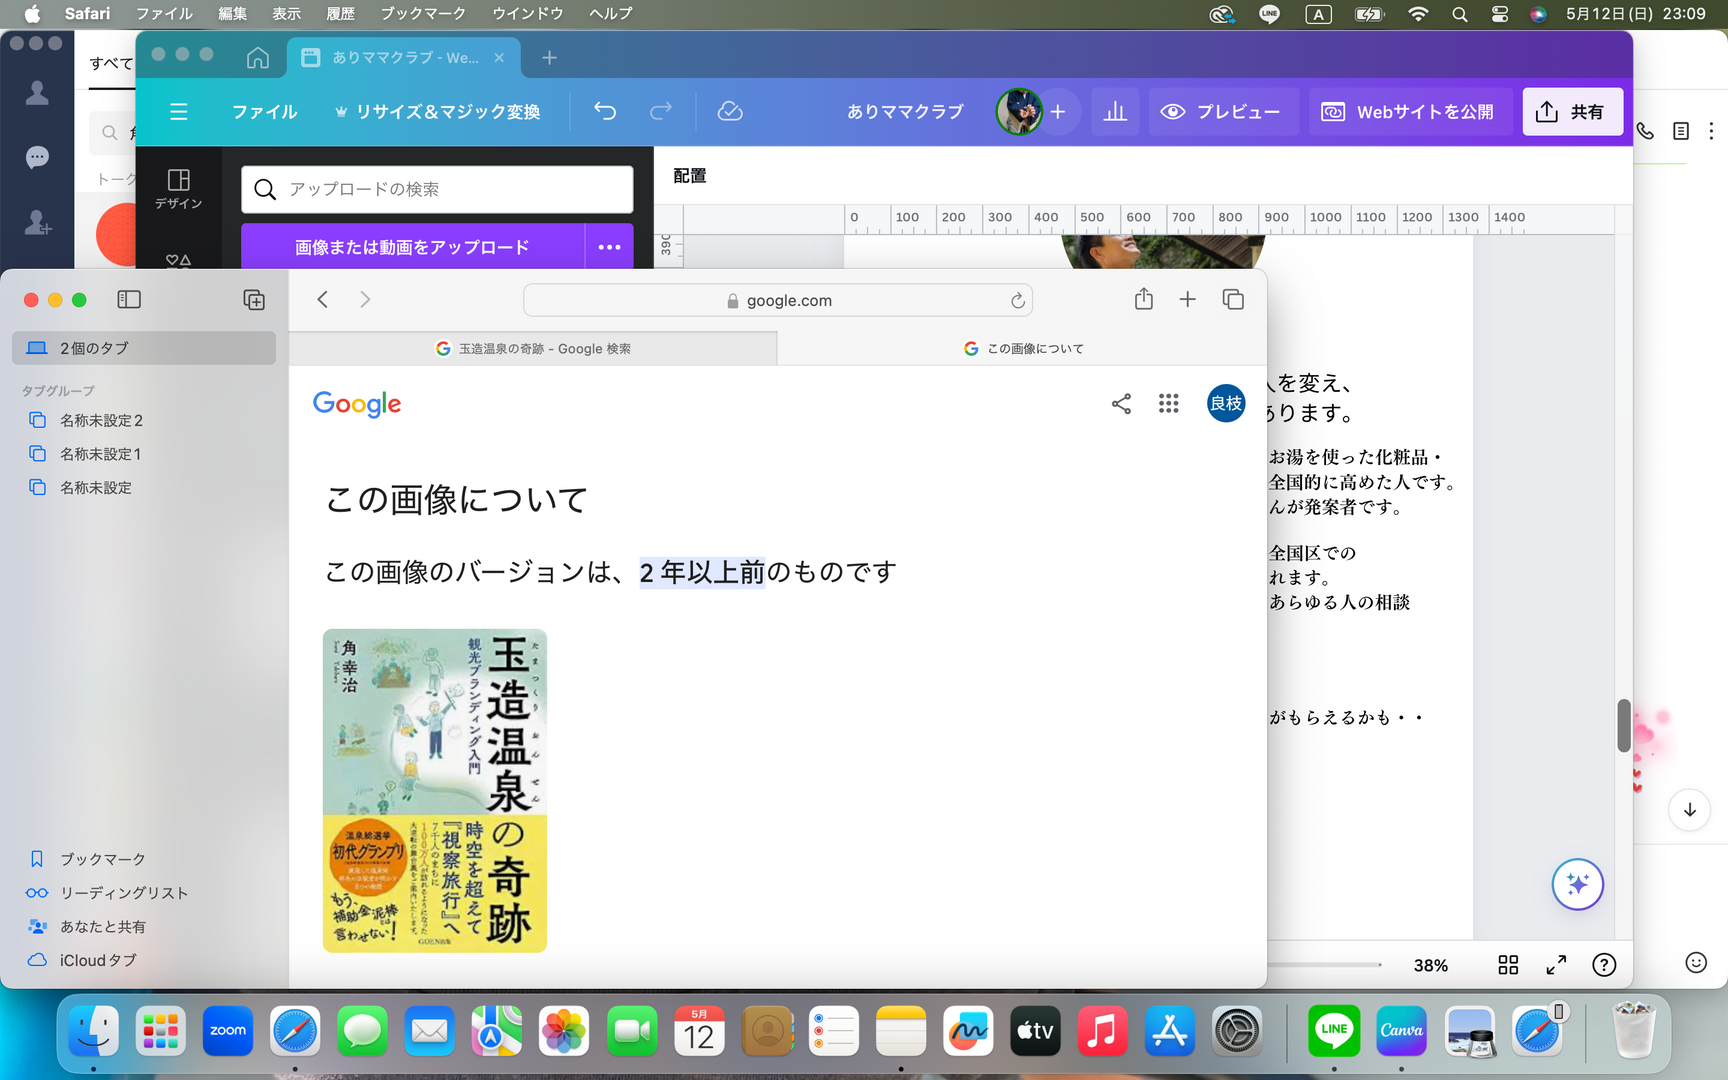Open 履歴 menu in menu bar

[340, 14]
